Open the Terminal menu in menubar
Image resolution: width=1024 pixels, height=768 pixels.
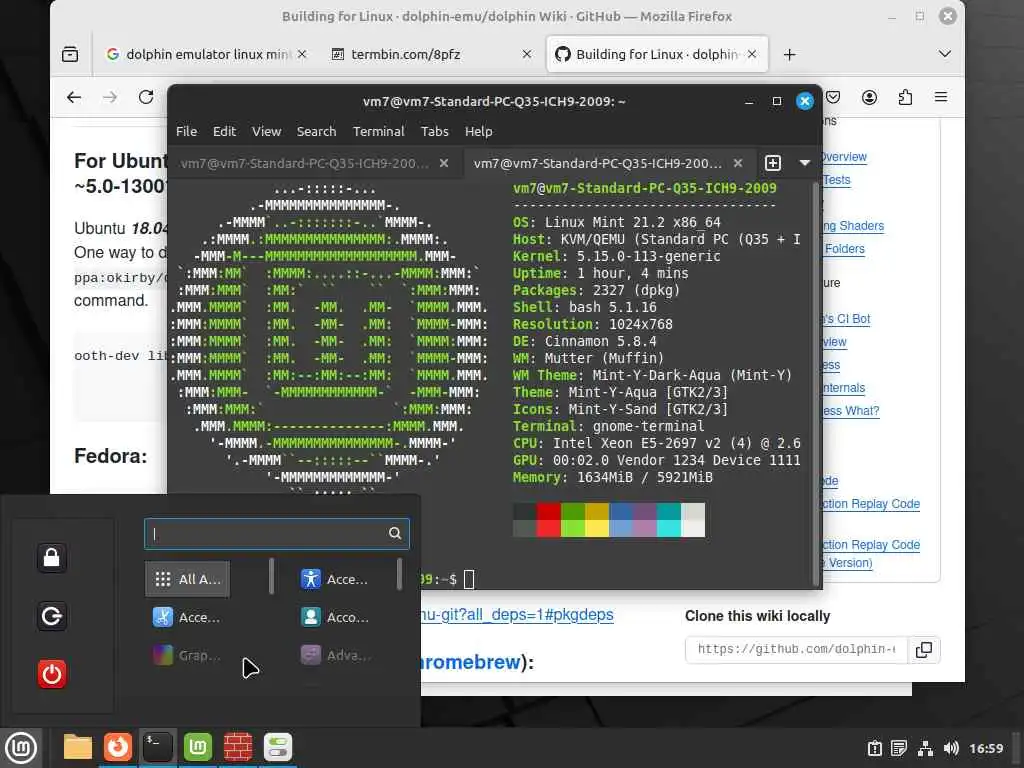(379, 131)
